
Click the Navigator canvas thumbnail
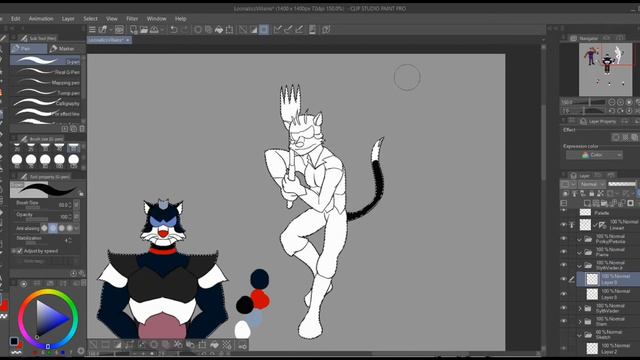(x=606, y=70)
